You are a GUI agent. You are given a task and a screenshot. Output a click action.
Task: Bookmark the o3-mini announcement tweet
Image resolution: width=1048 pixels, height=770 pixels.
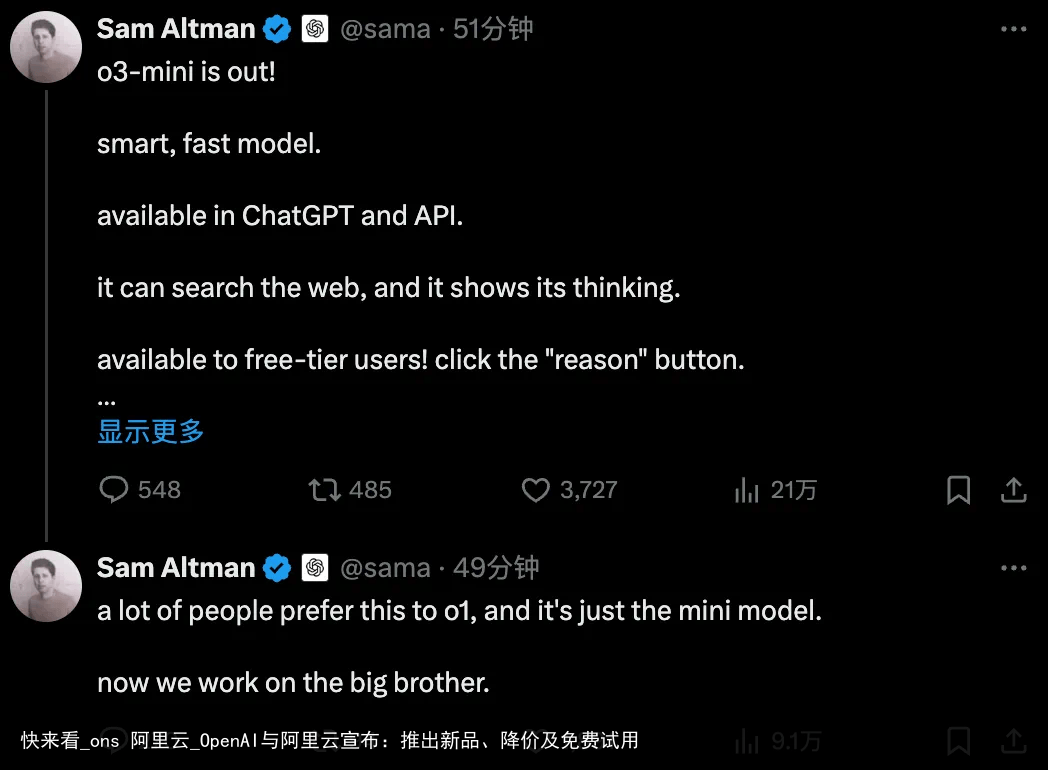[958, 490]
